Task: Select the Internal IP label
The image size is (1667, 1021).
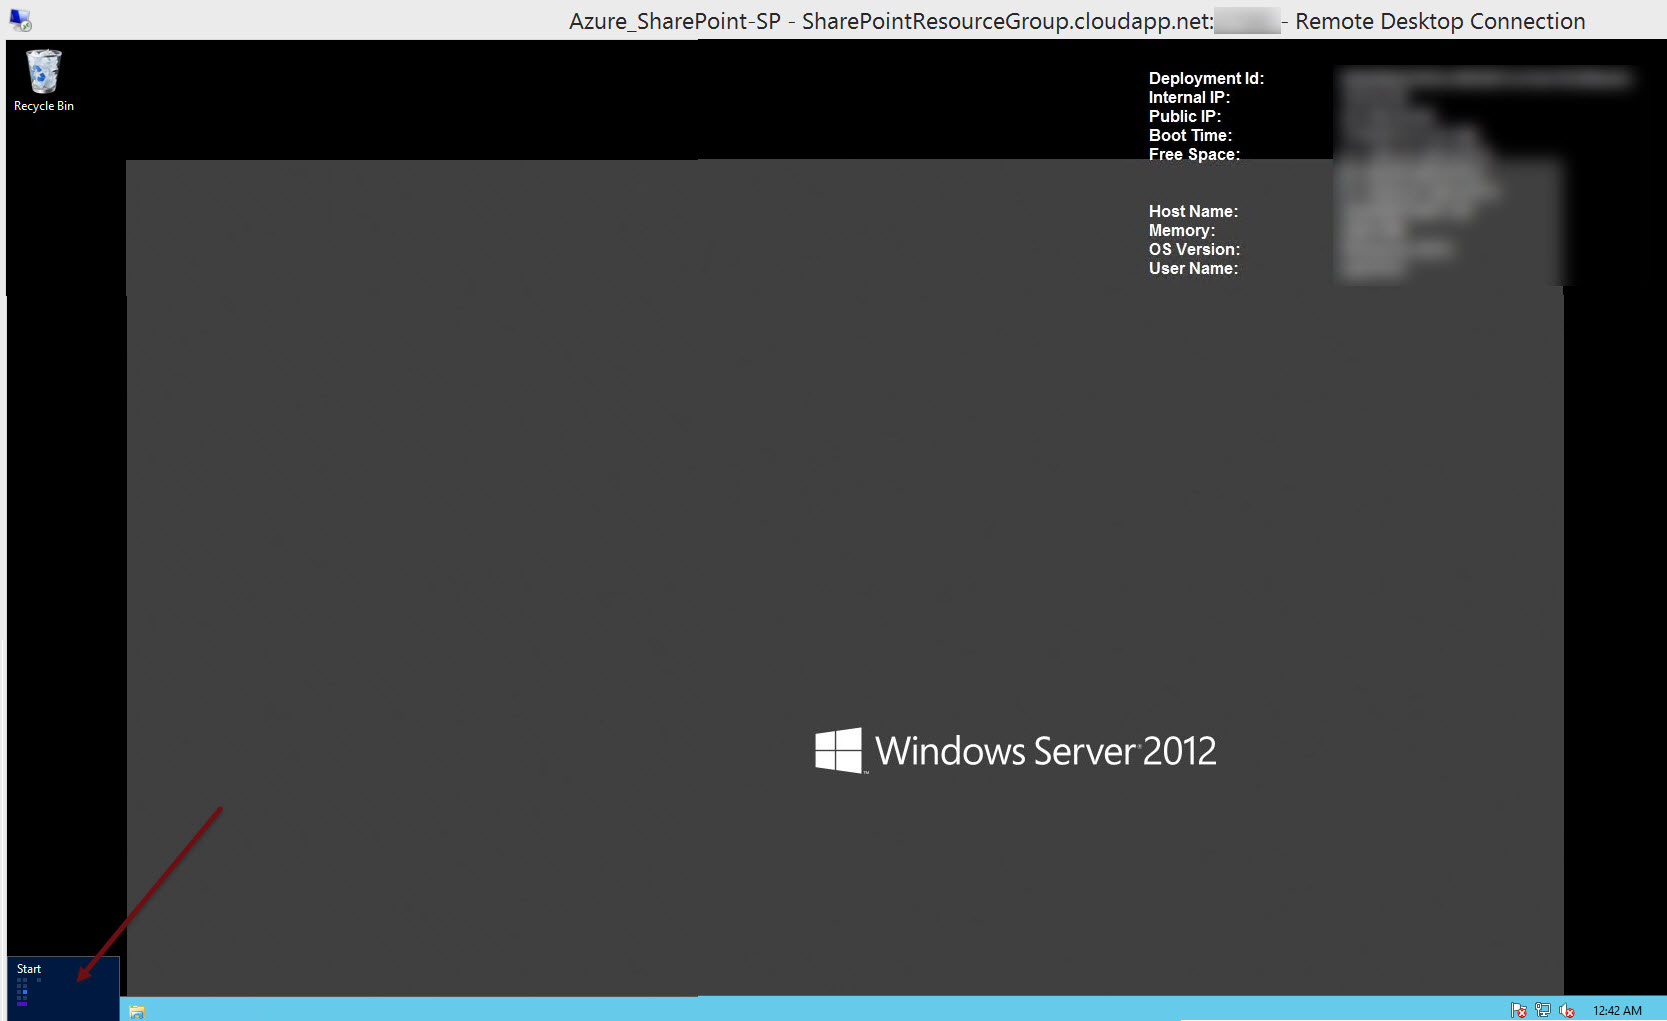Action: tap(1189, 97)
